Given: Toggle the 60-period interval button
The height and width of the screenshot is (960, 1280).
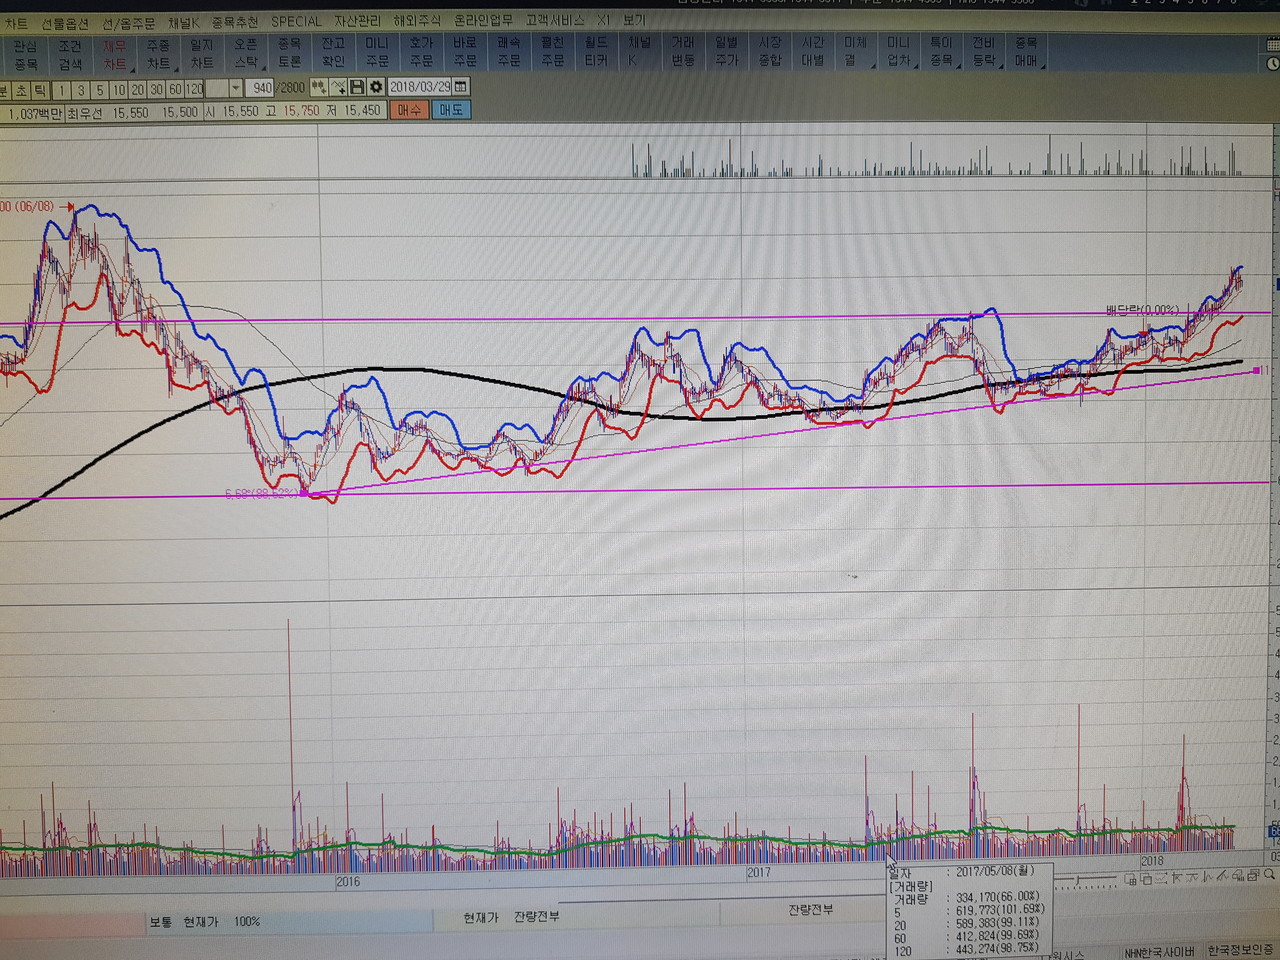Looking at the screenshot, I should point(175,90).
